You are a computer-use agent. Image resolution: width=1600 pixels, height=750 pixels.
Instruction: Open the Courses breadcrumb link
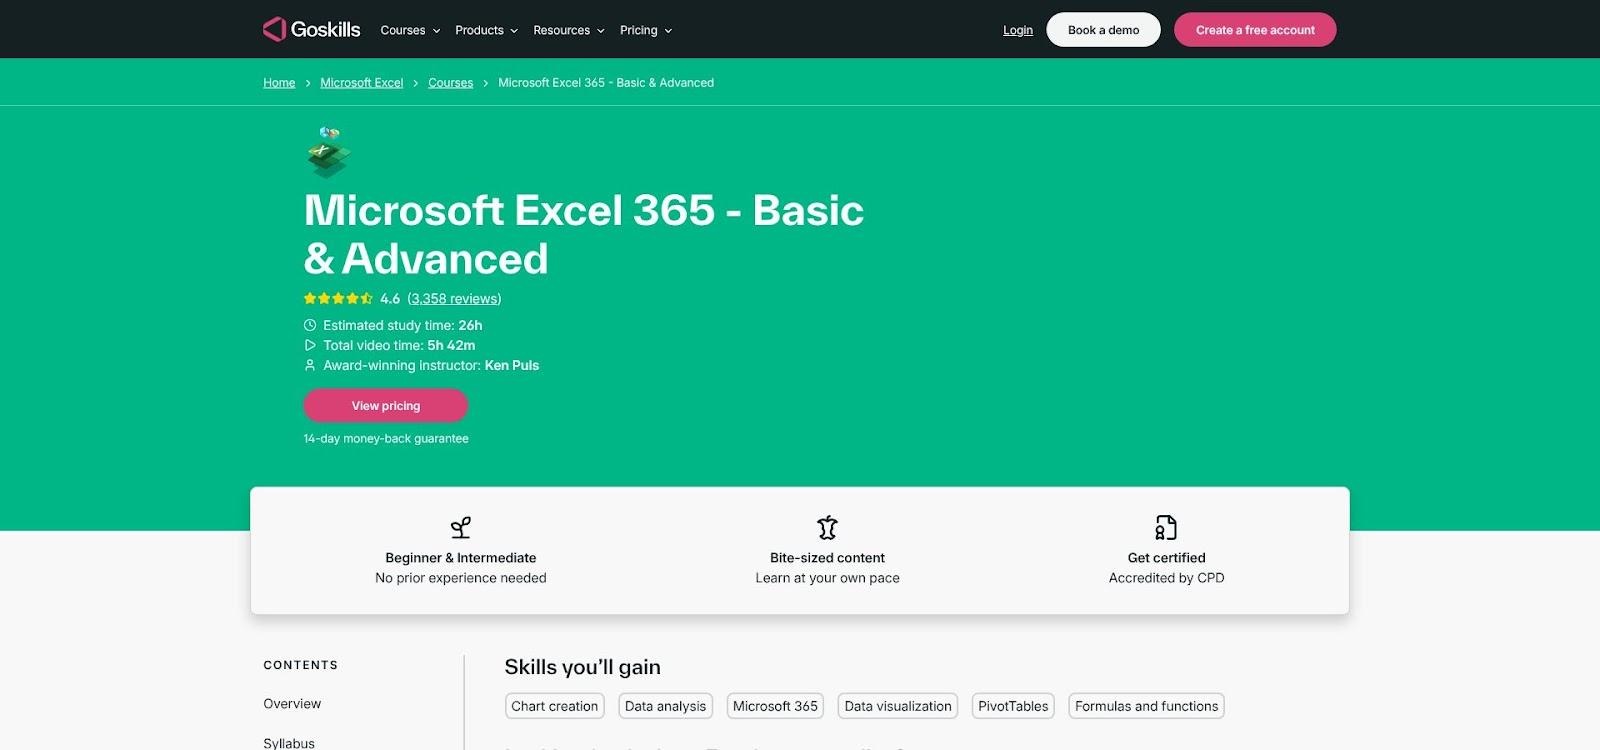[x=451, y=83]
